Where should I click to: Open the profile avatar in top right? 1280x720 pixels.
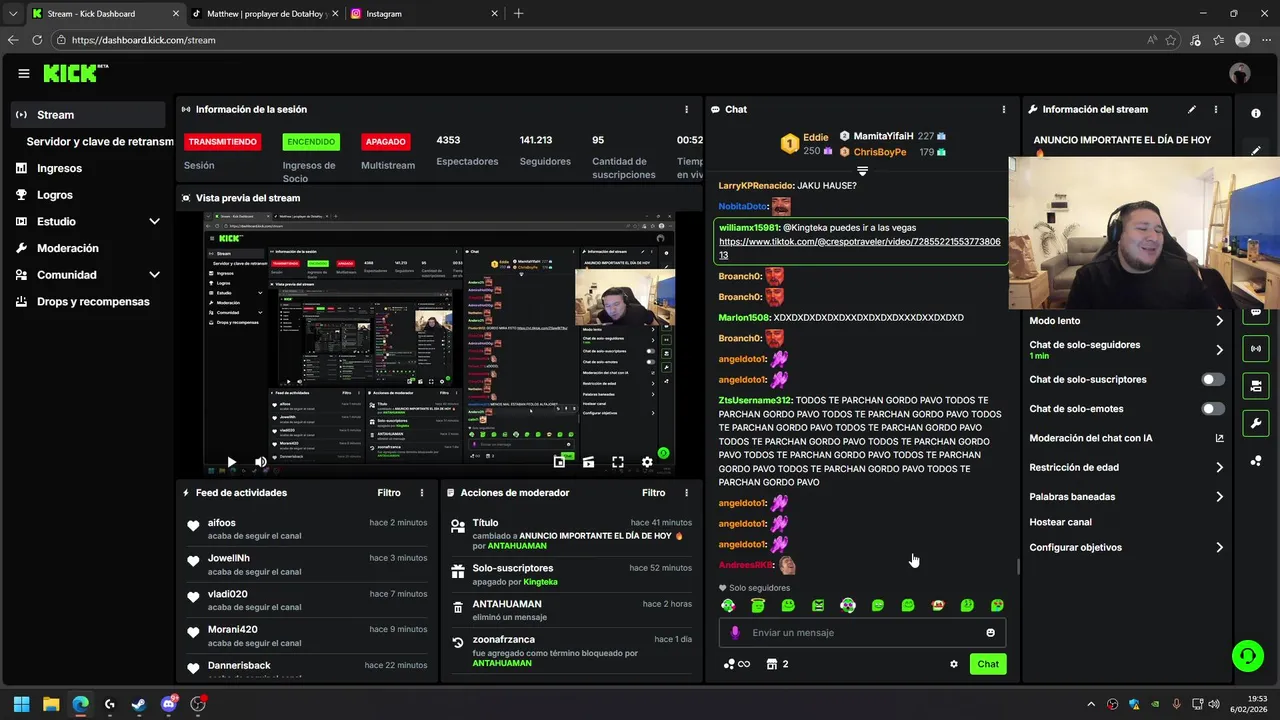pos(1240,73)
